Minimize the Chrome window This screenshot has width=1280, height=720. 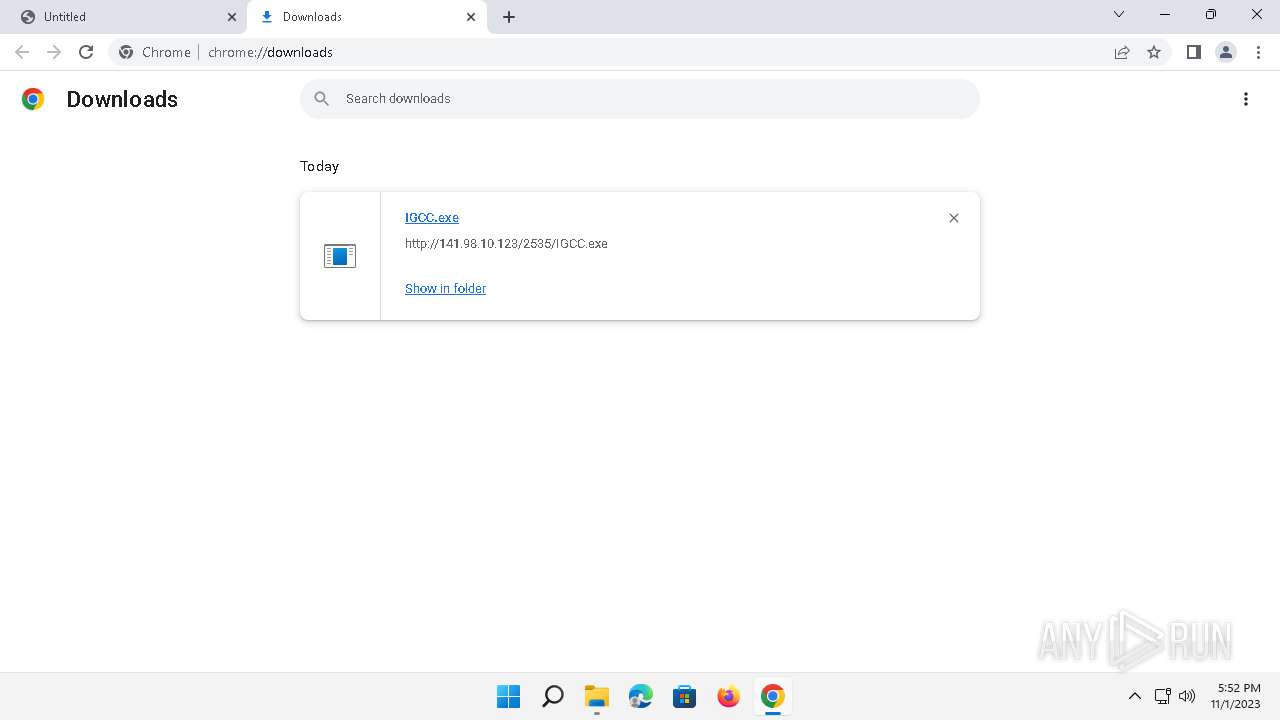tap(1165, 15)
